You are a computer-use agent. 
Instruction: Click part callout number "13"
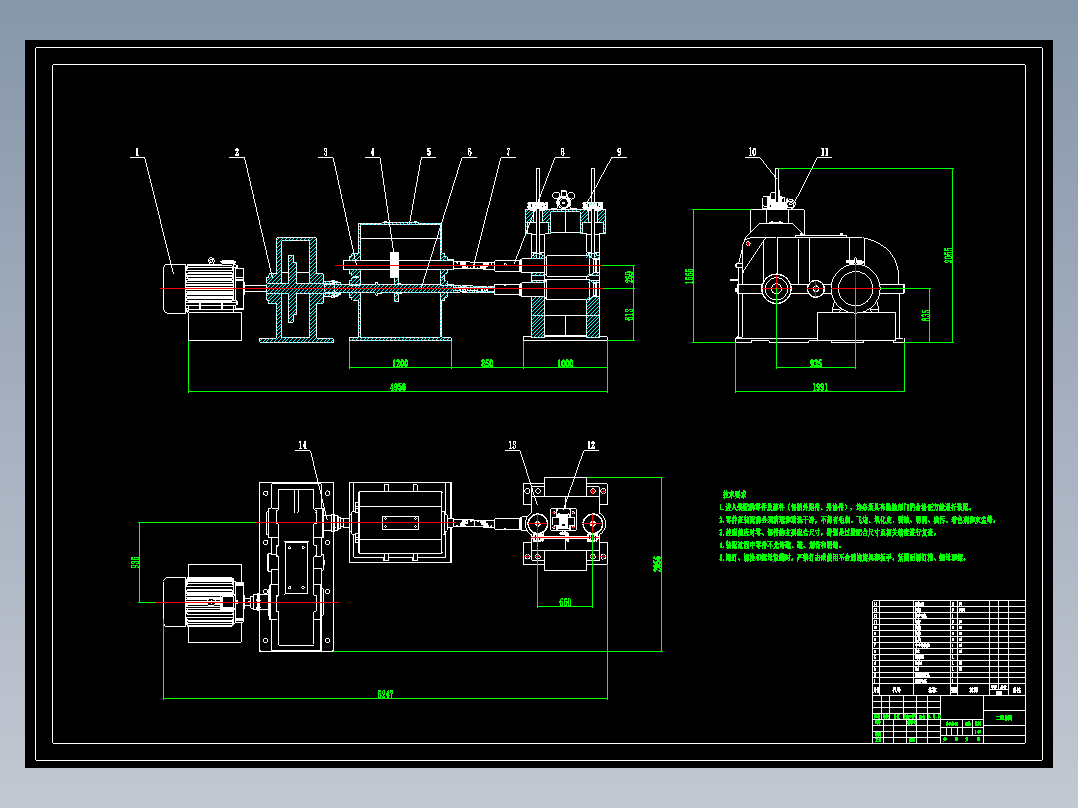(512, 445)
